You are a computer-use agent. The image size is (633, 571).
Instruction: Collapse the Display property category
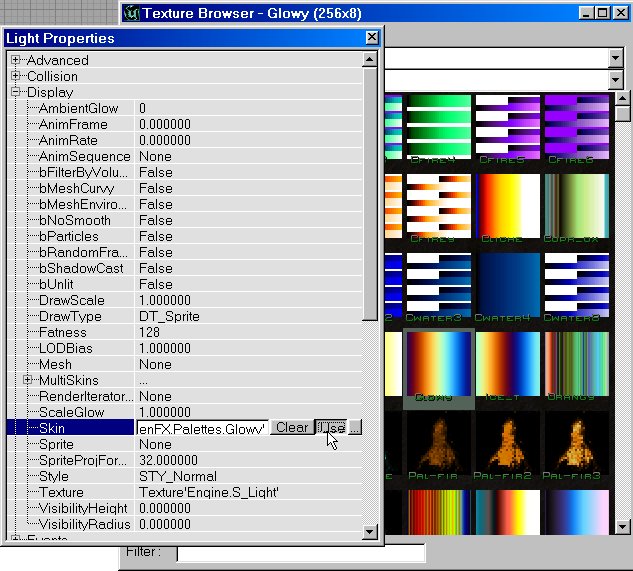point(16,93)
